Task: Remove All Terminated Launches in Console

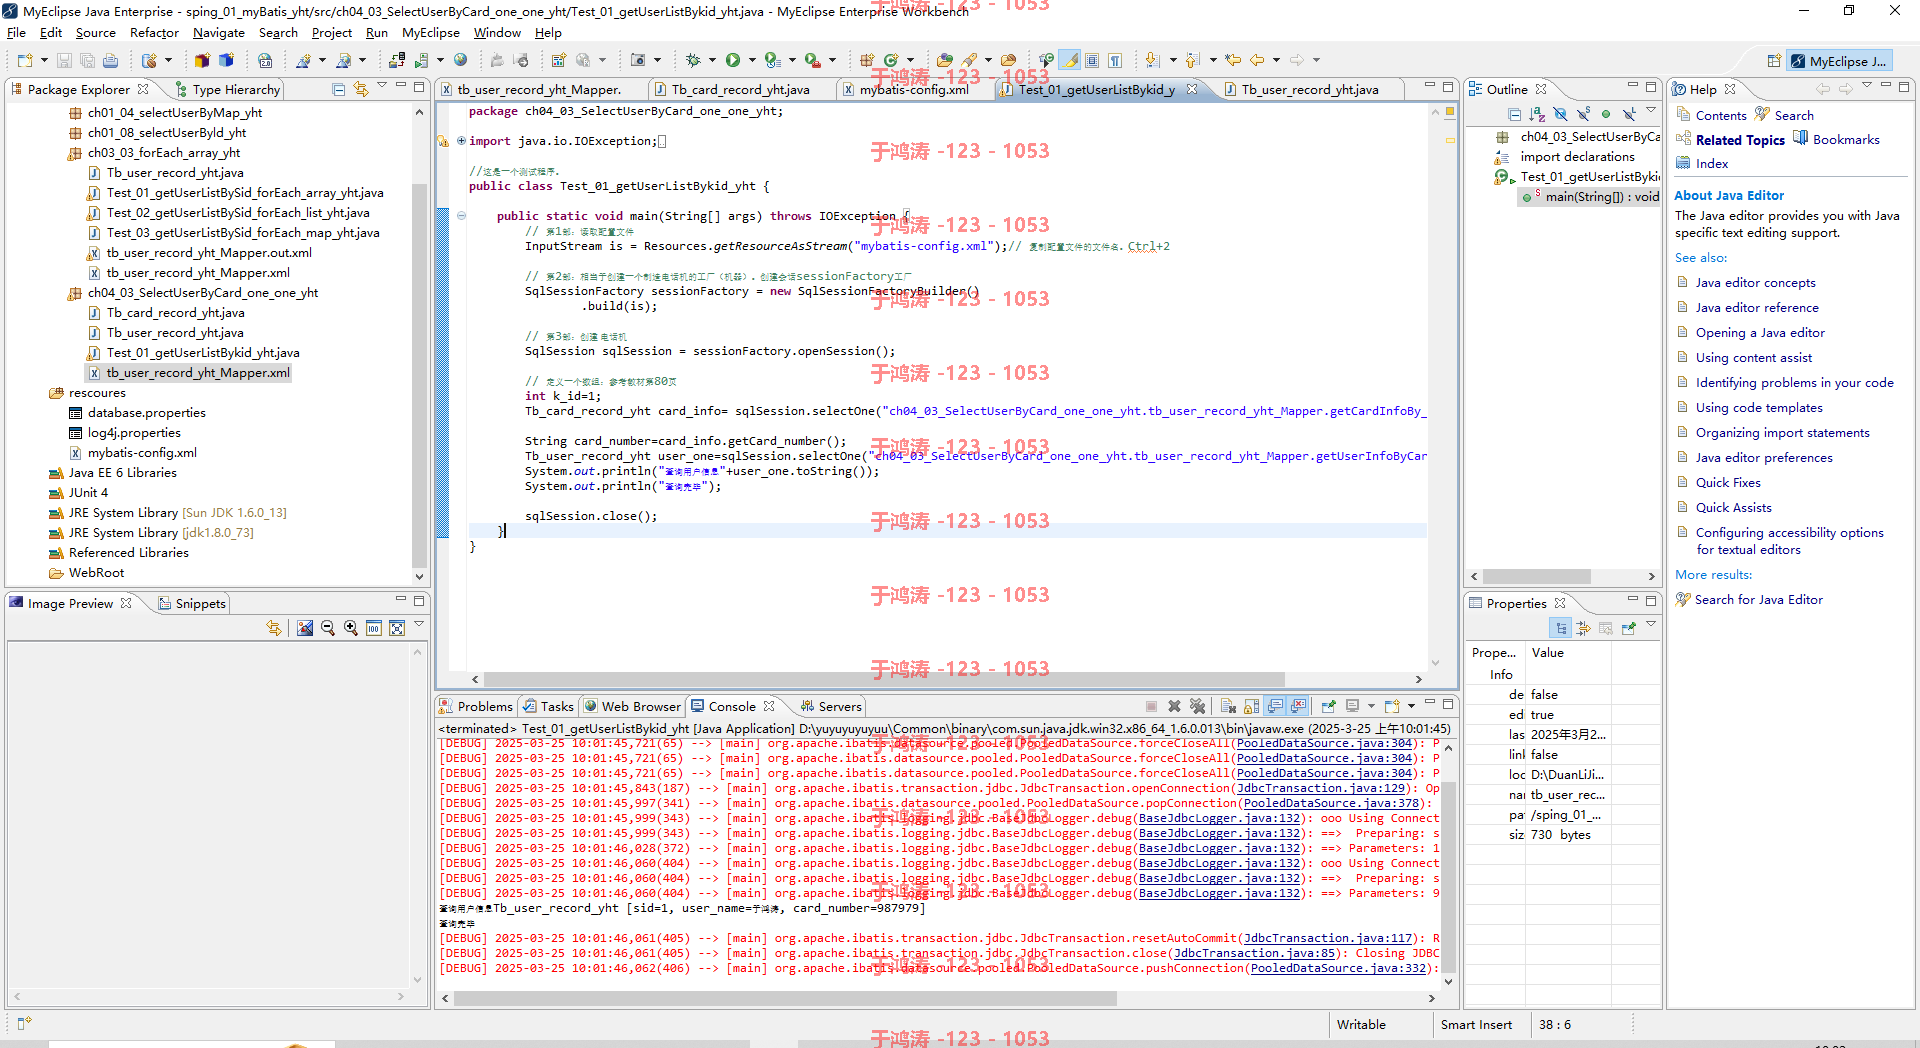Action: tap(1198, 706)
